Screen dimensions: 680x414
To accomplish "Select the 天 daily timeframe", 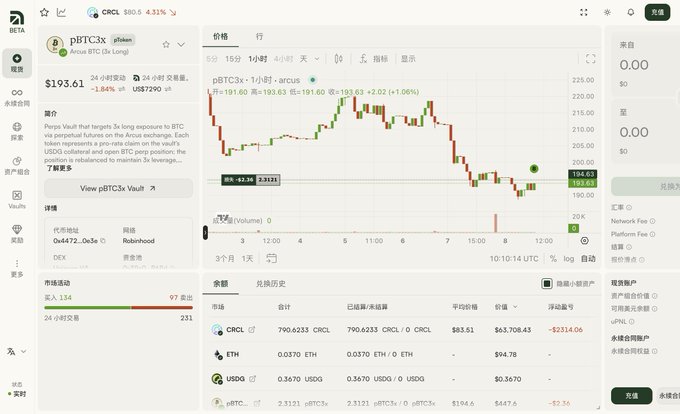I will [304, 59].
